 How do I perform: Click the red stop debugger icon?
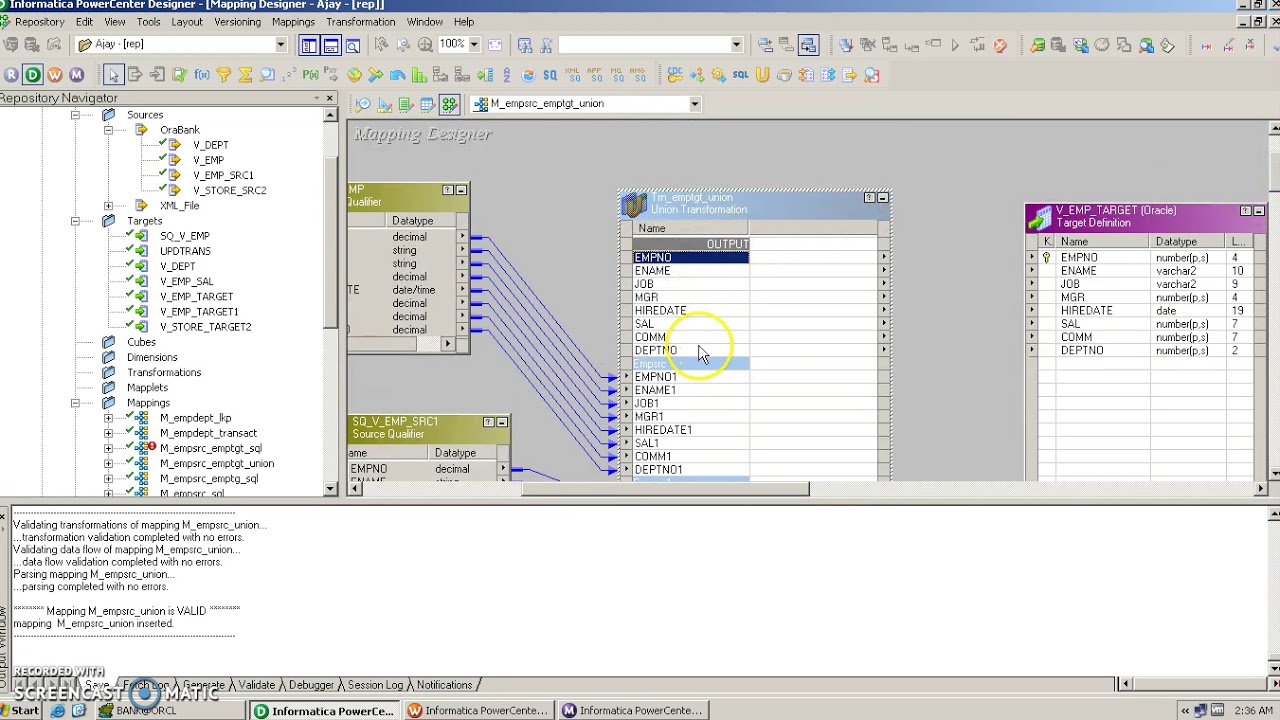click(999, 45)
